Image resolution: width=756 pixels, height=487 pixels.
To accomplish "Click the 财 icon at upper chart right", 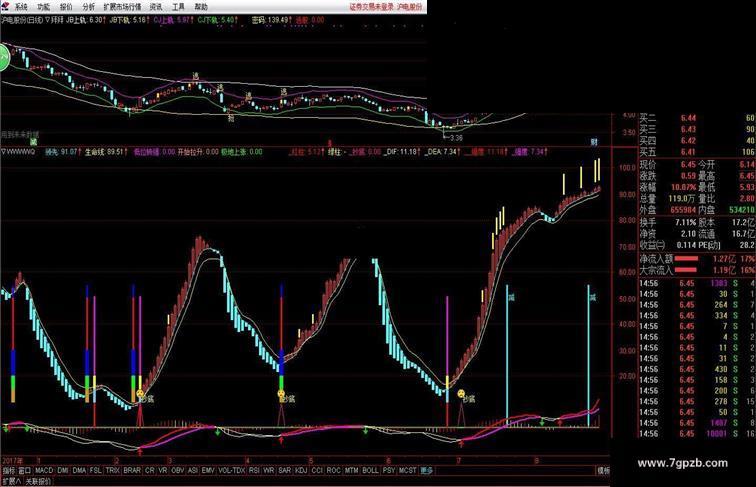I will click(594, 142).
